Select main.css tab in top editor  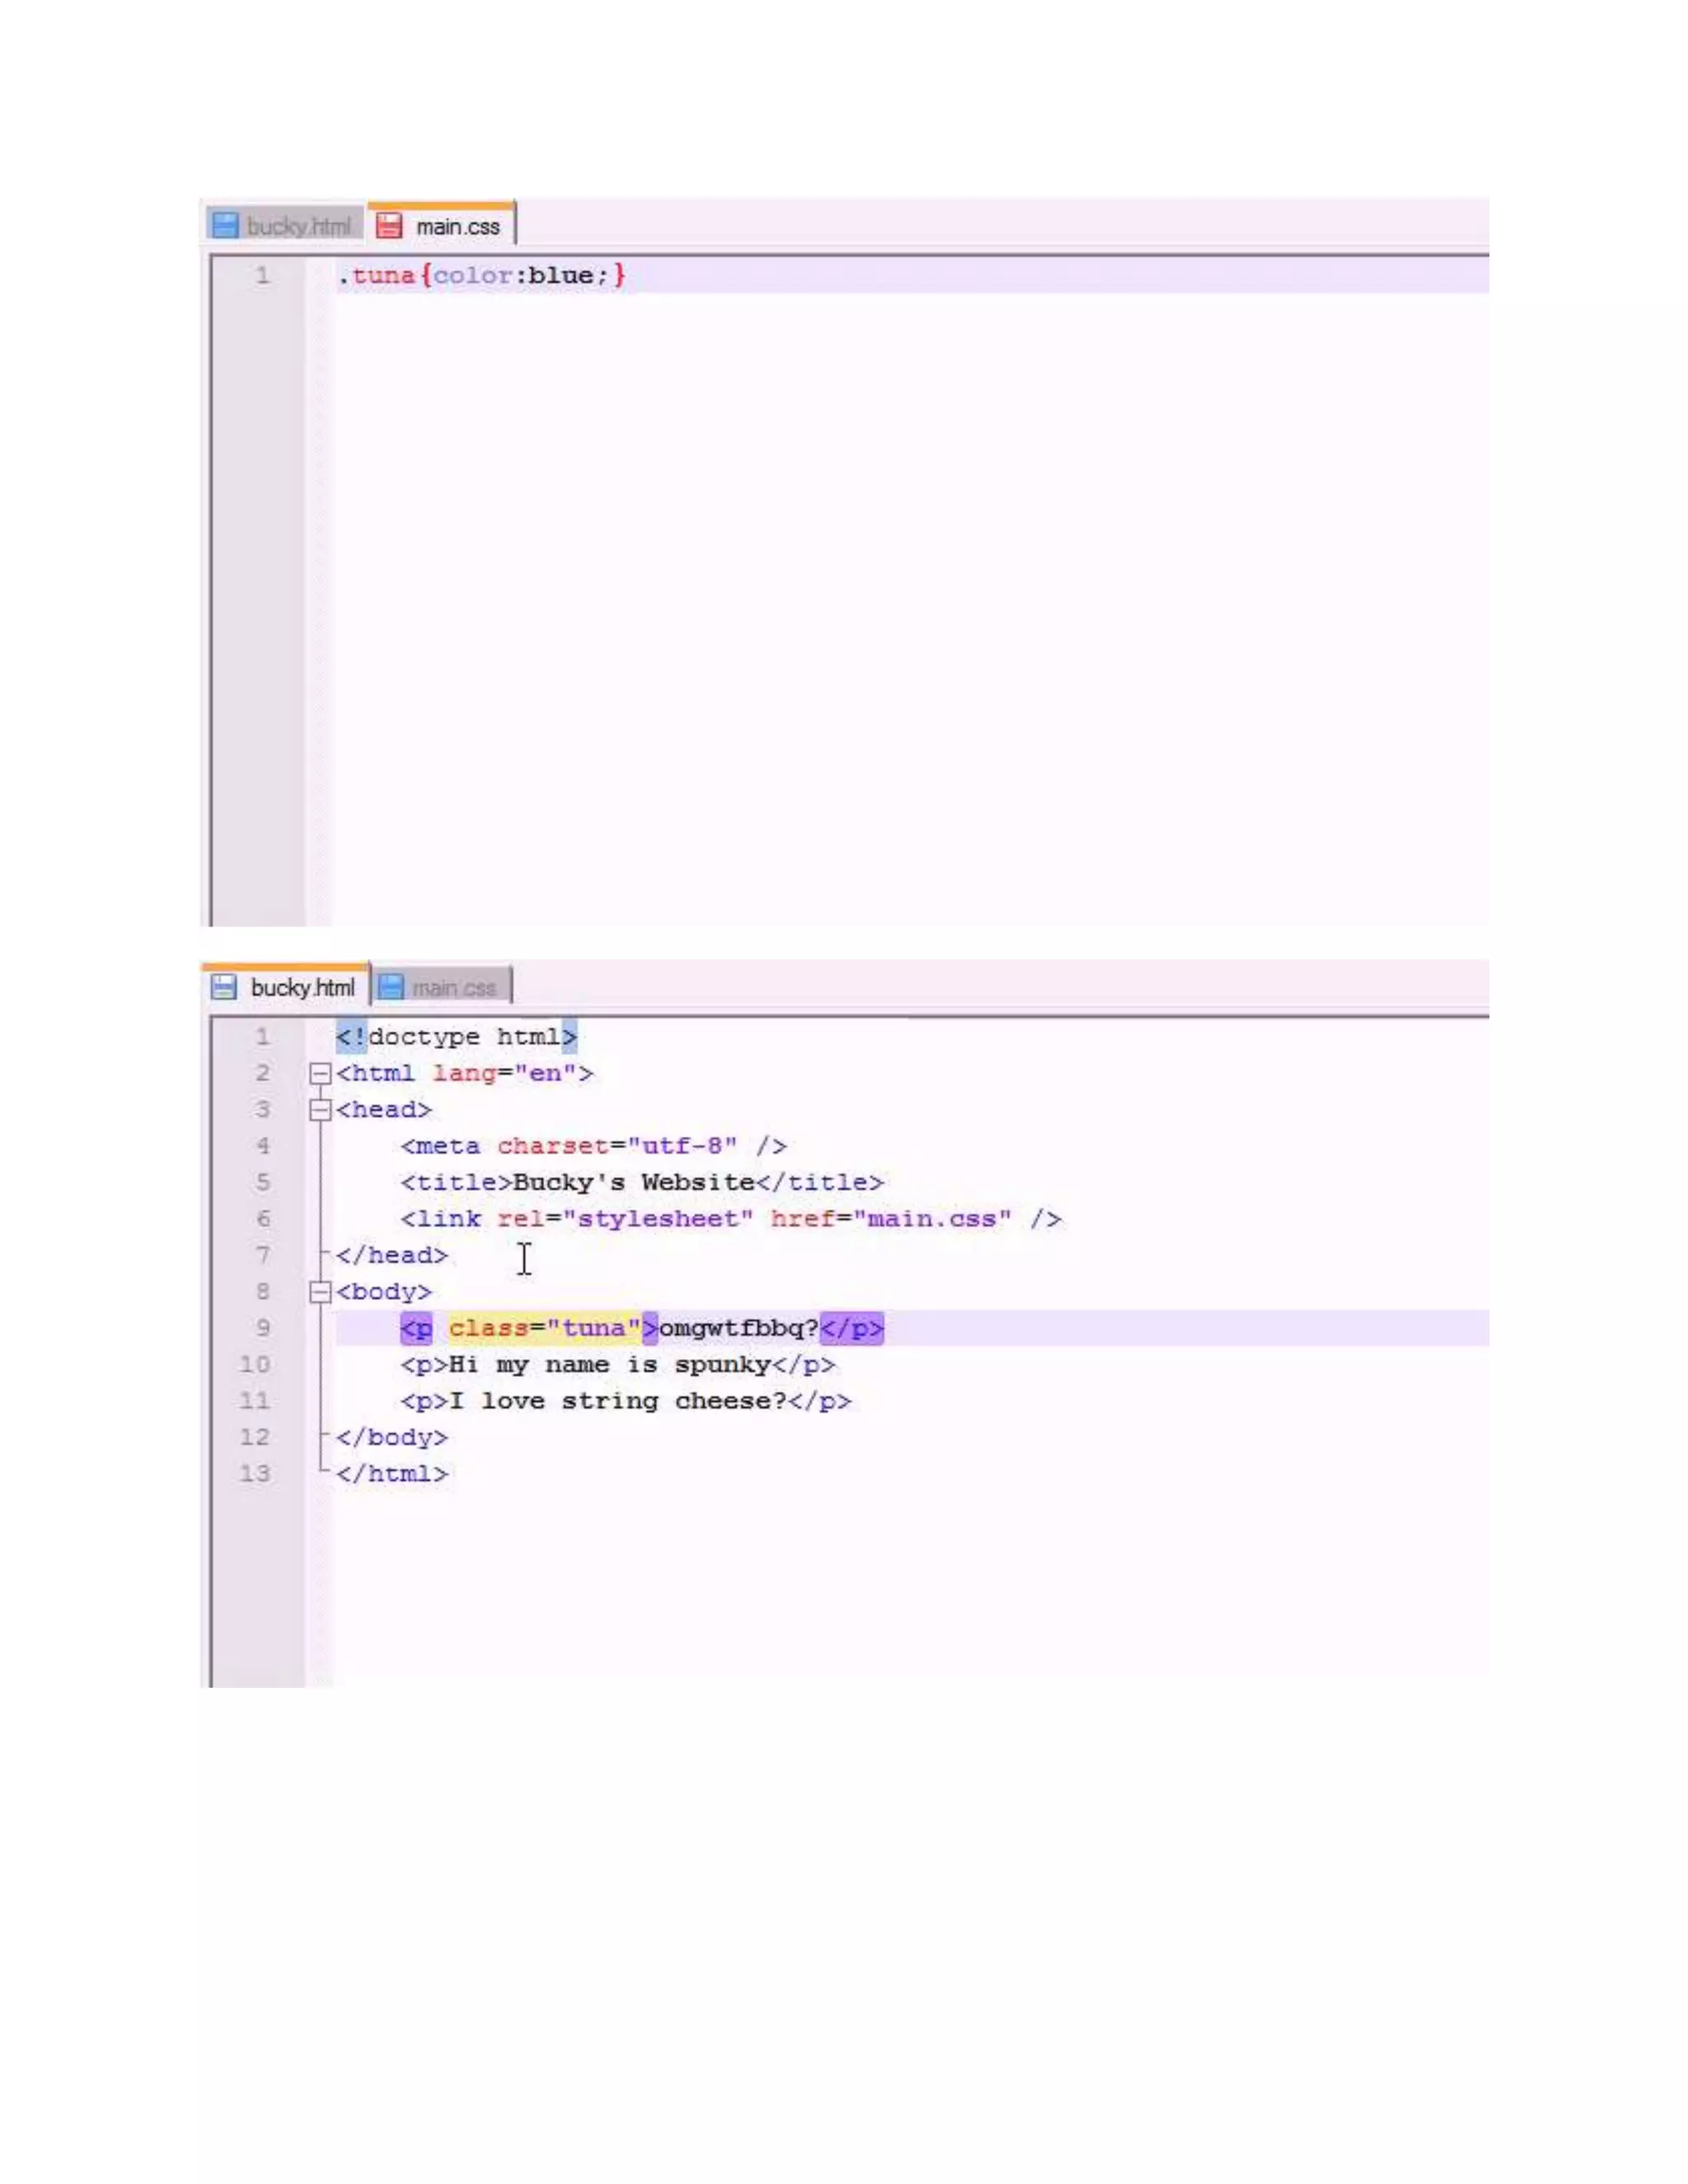coord(441,225)
